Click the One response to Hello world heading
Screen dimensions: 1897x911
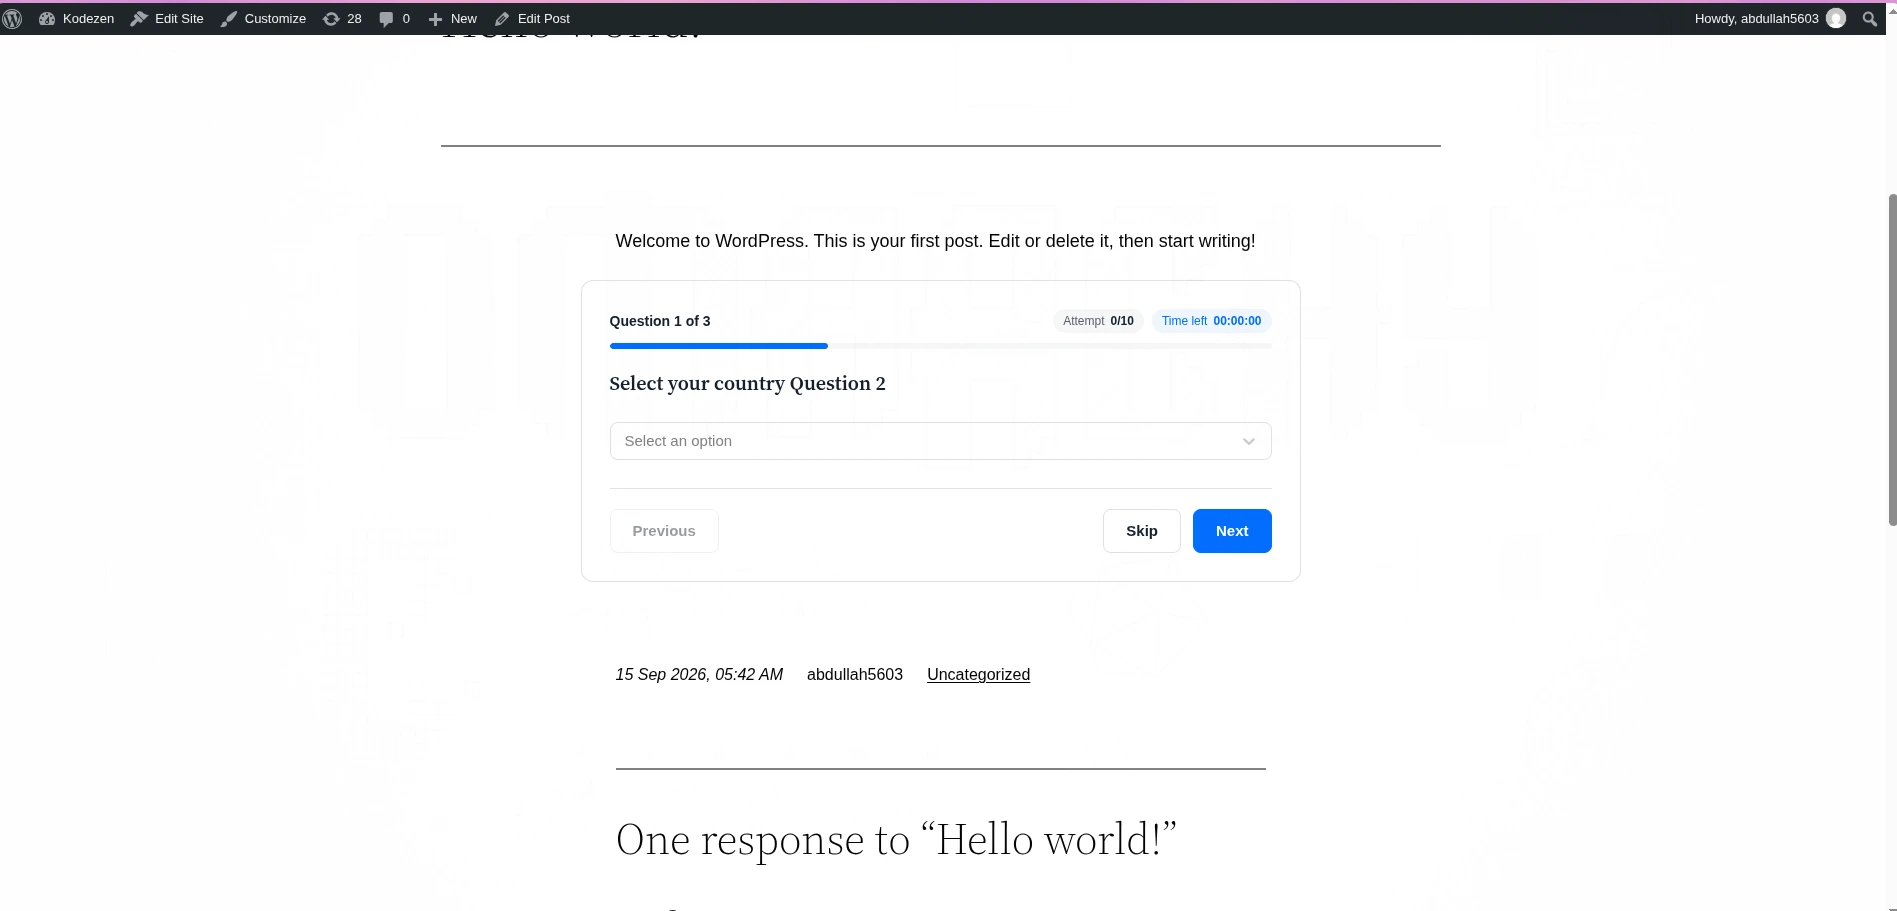[896, 840]
